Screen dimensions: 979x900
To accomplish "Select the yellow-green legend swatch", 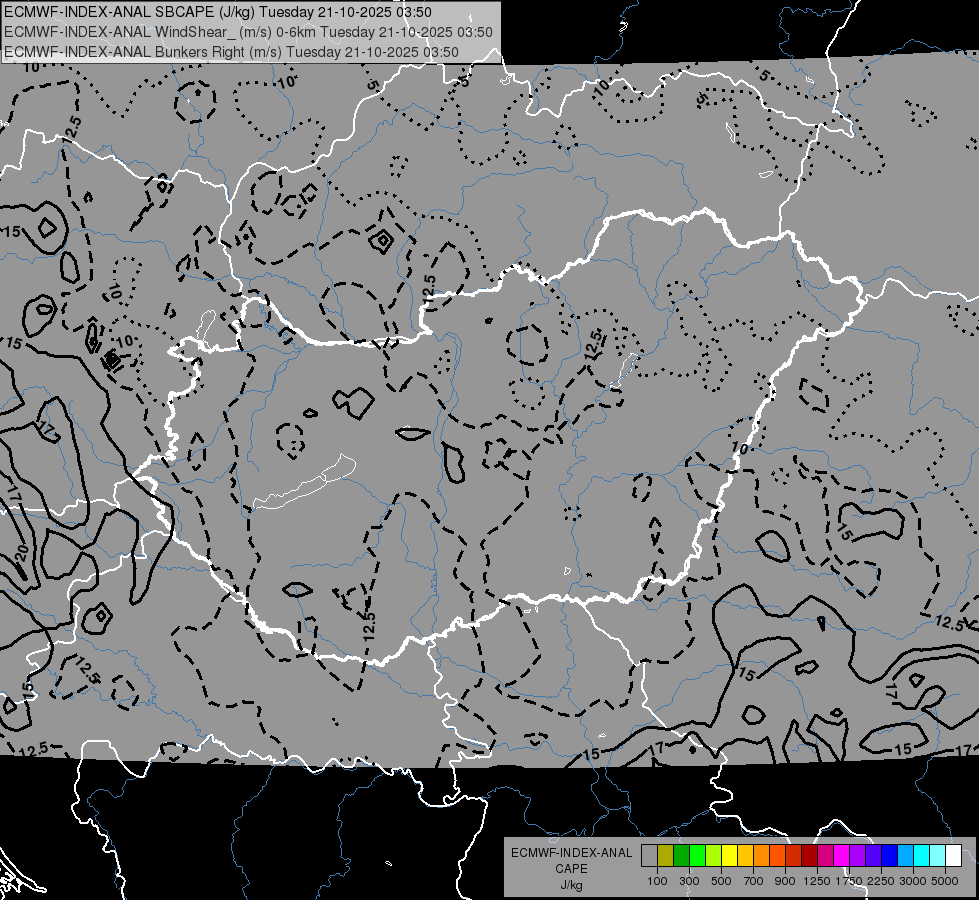I will click(714, 856).
